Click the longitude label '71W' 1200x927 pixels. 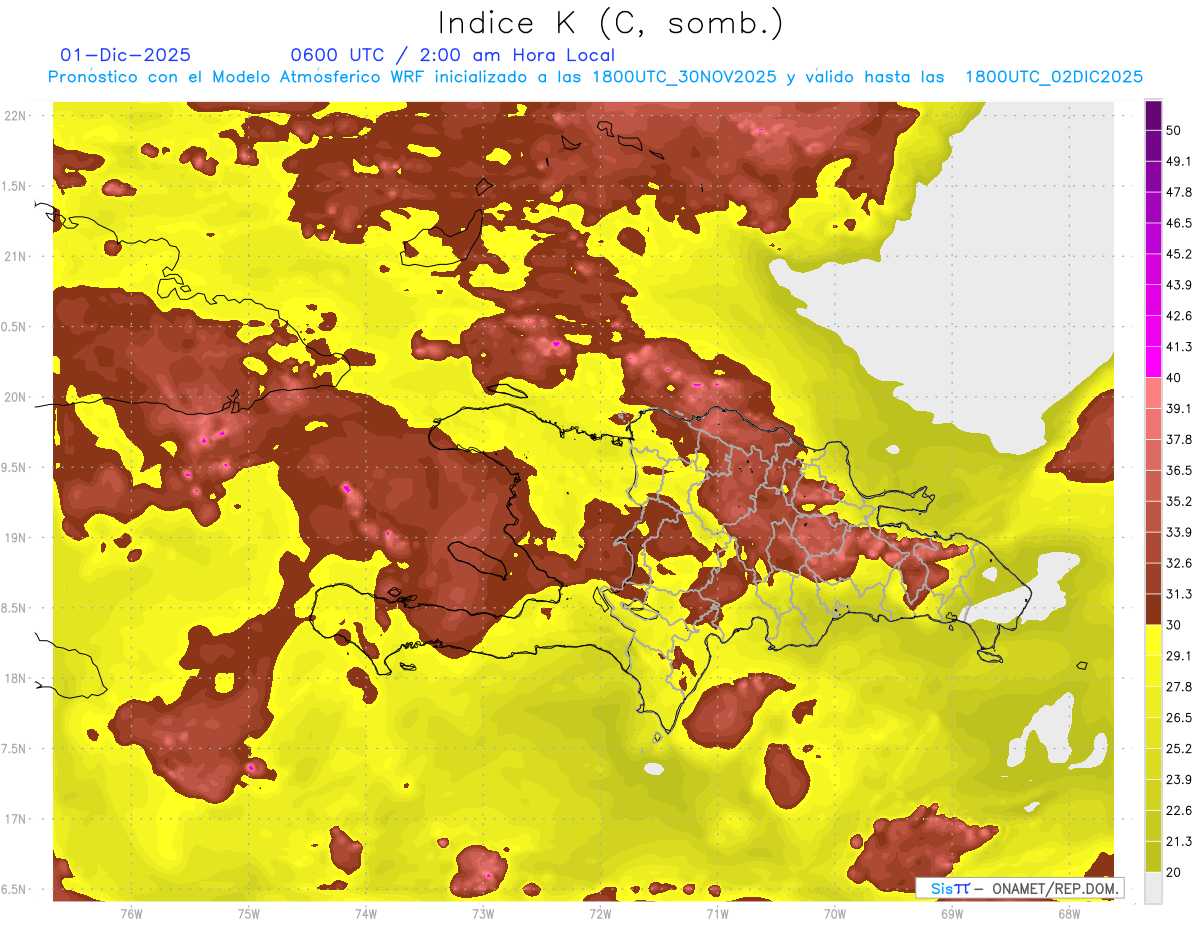pos(717,914)
